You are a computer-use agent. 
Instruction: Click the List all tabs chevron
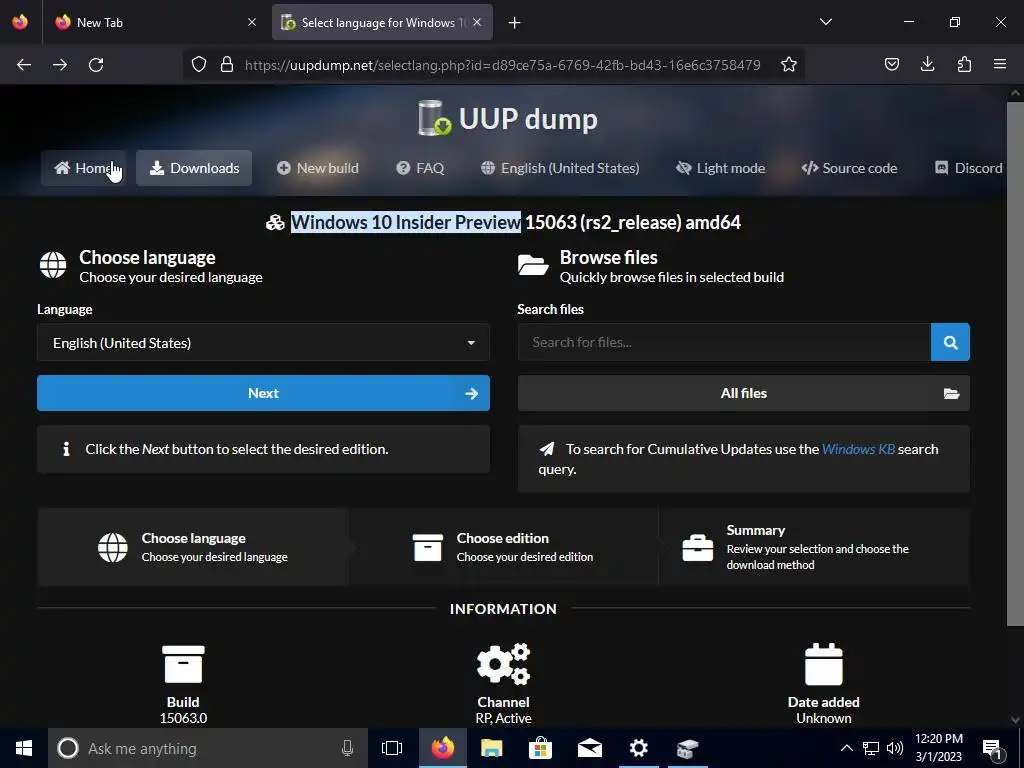[x=826, y=22]
